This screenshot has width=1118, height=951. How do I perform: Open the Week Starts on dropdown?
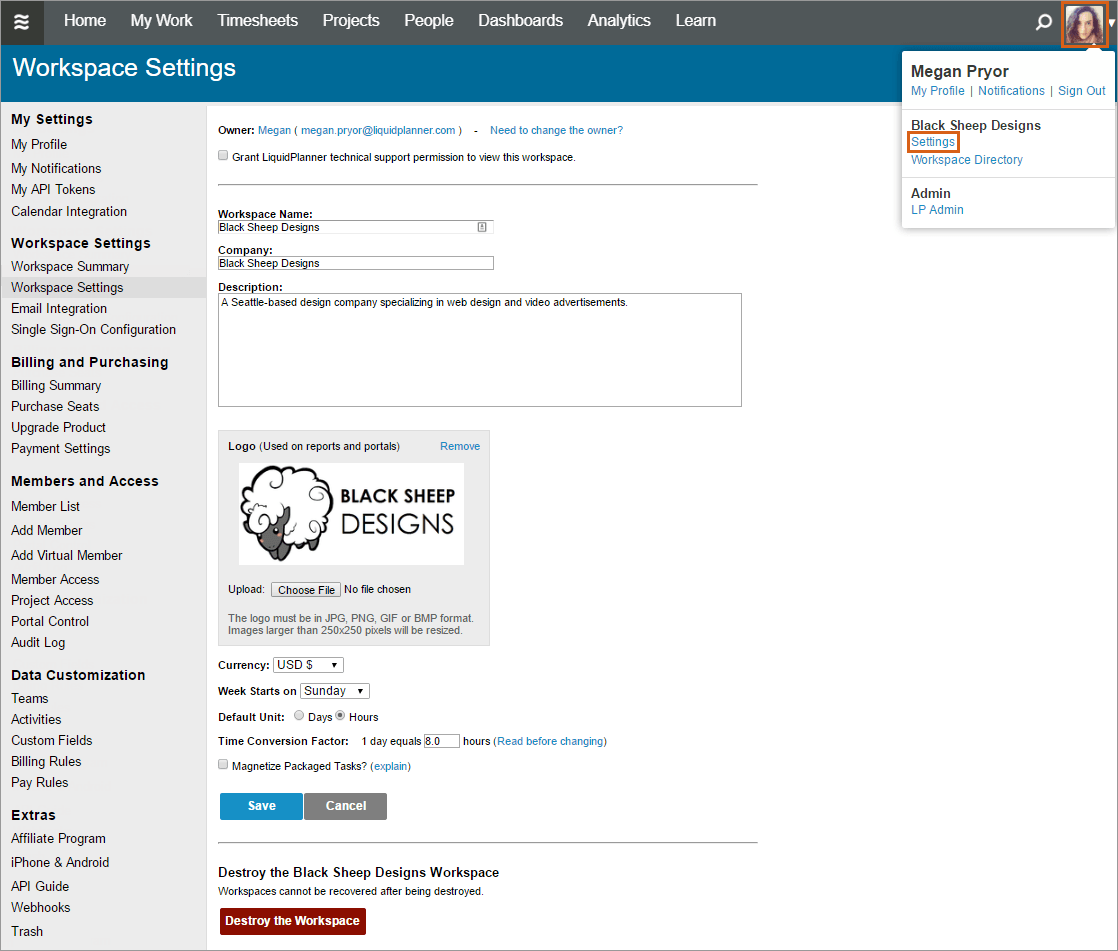coord(335,691)
